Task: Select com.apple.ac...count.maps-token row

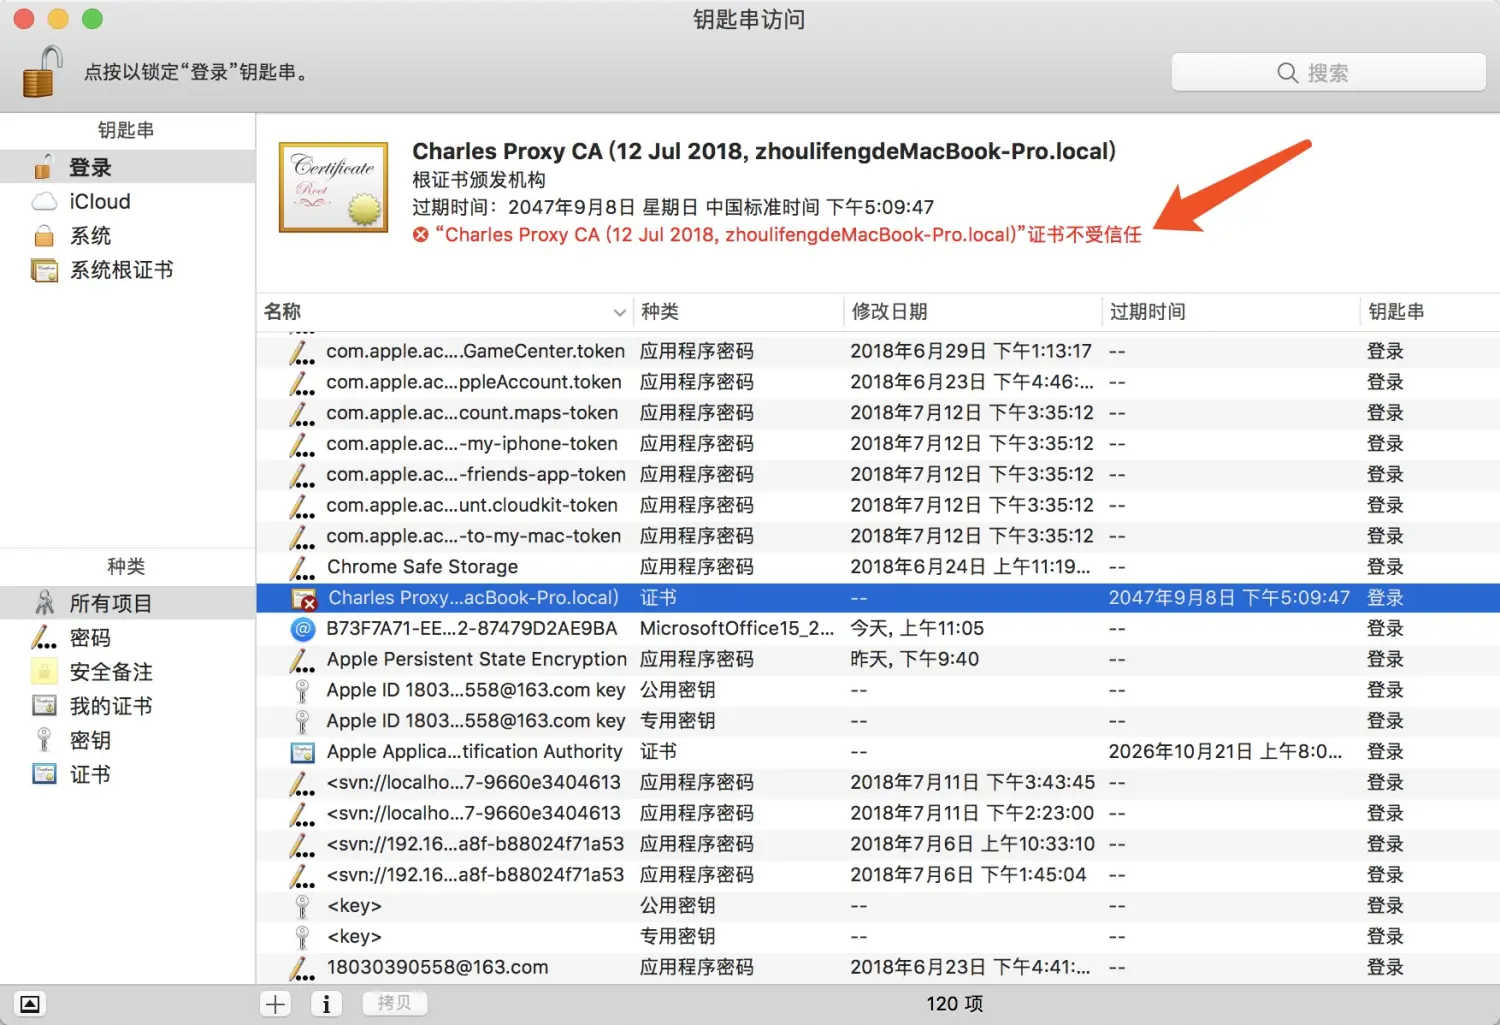Action: click(878, 413)
